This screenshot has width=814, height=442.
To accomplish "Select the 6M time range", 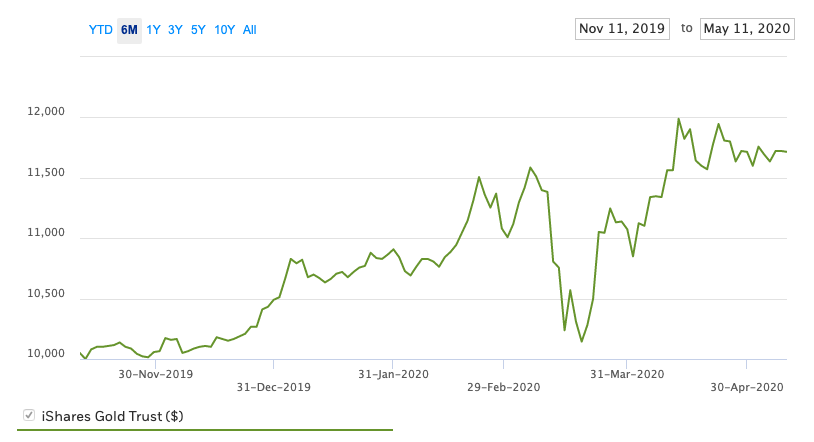I will tap(129, 30).
